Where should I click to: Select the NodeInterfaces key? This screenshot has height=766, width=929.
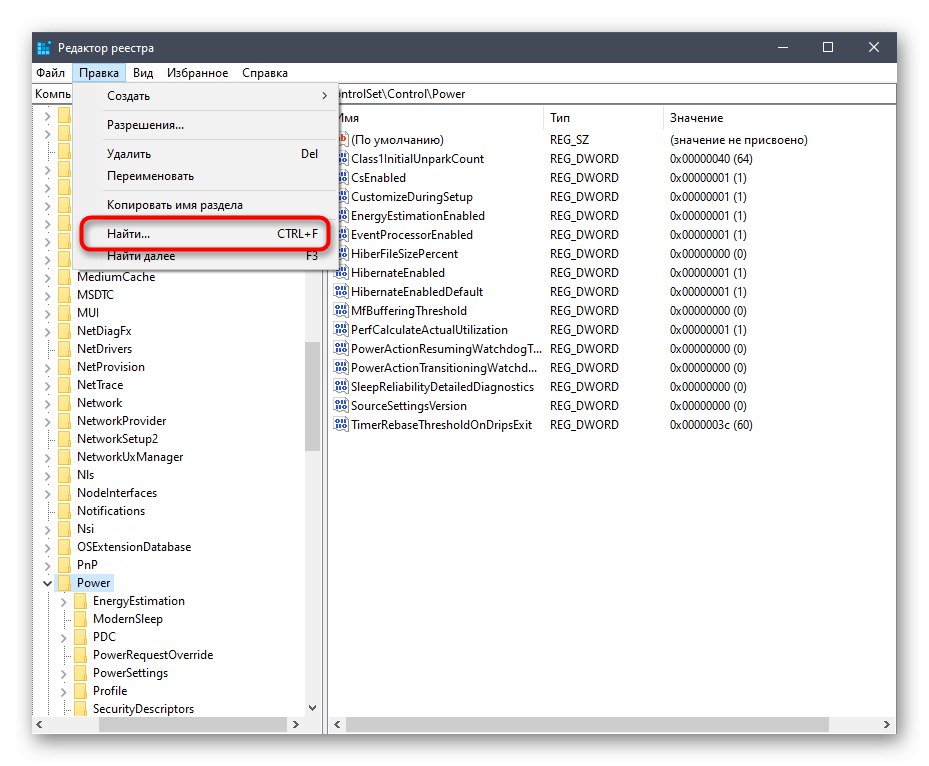click(x=117, y=493)
